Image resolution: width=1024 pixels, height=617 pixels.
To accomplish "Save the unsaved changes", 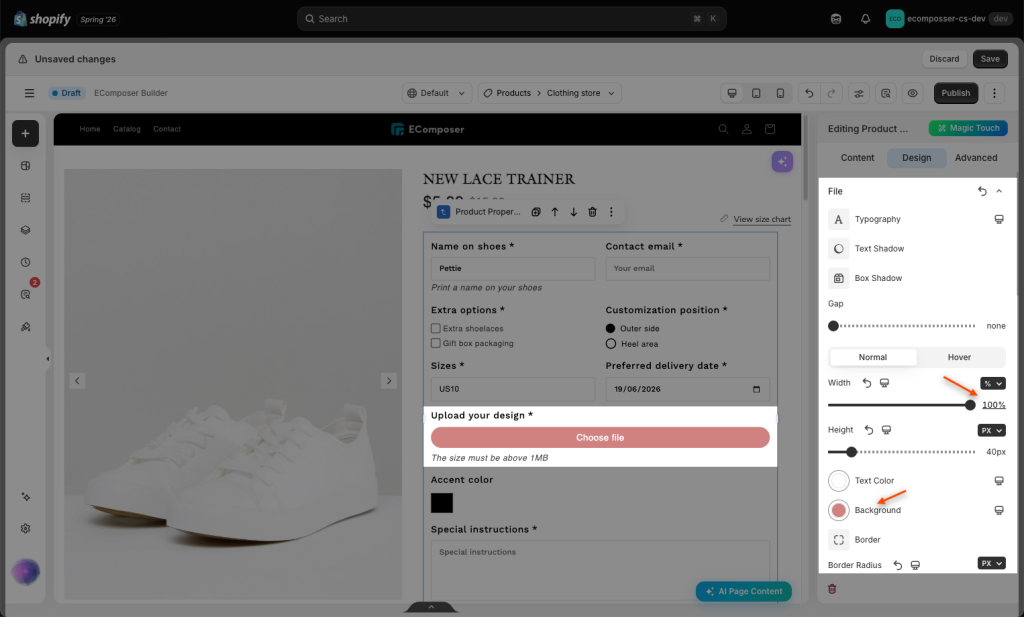I will point(990,59).
